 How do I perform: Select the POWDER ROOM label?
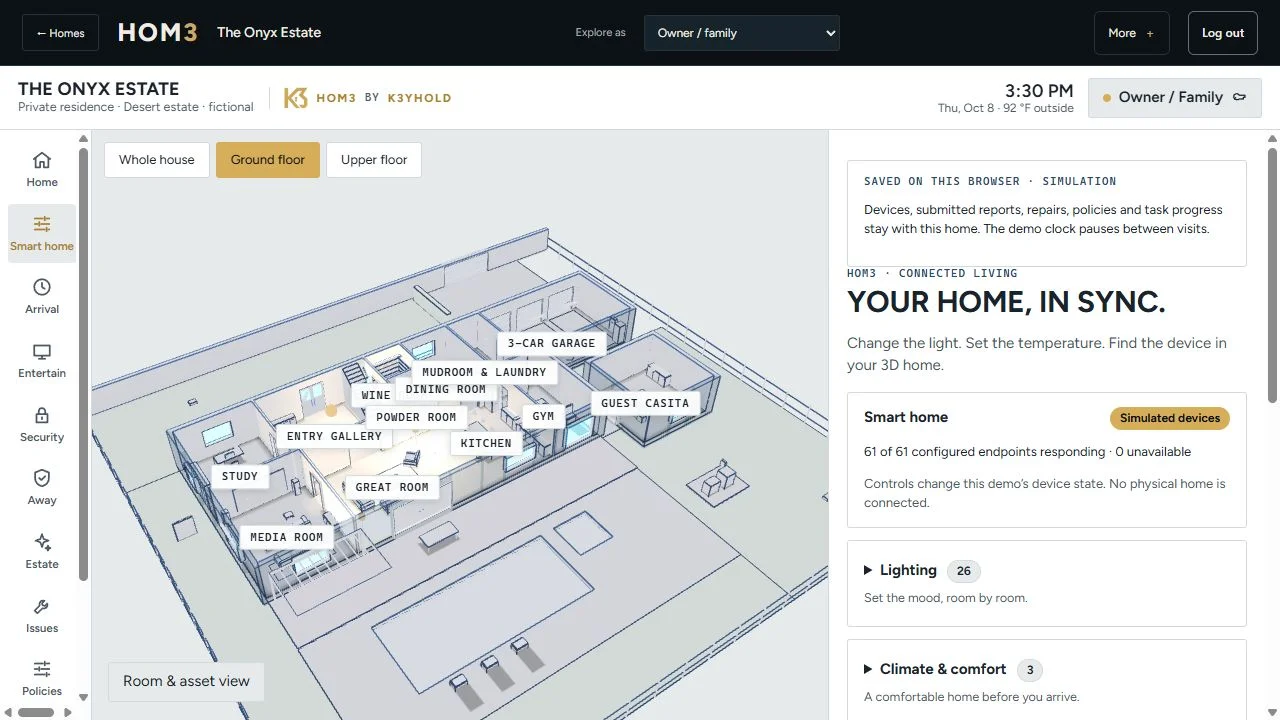point(416,417)
